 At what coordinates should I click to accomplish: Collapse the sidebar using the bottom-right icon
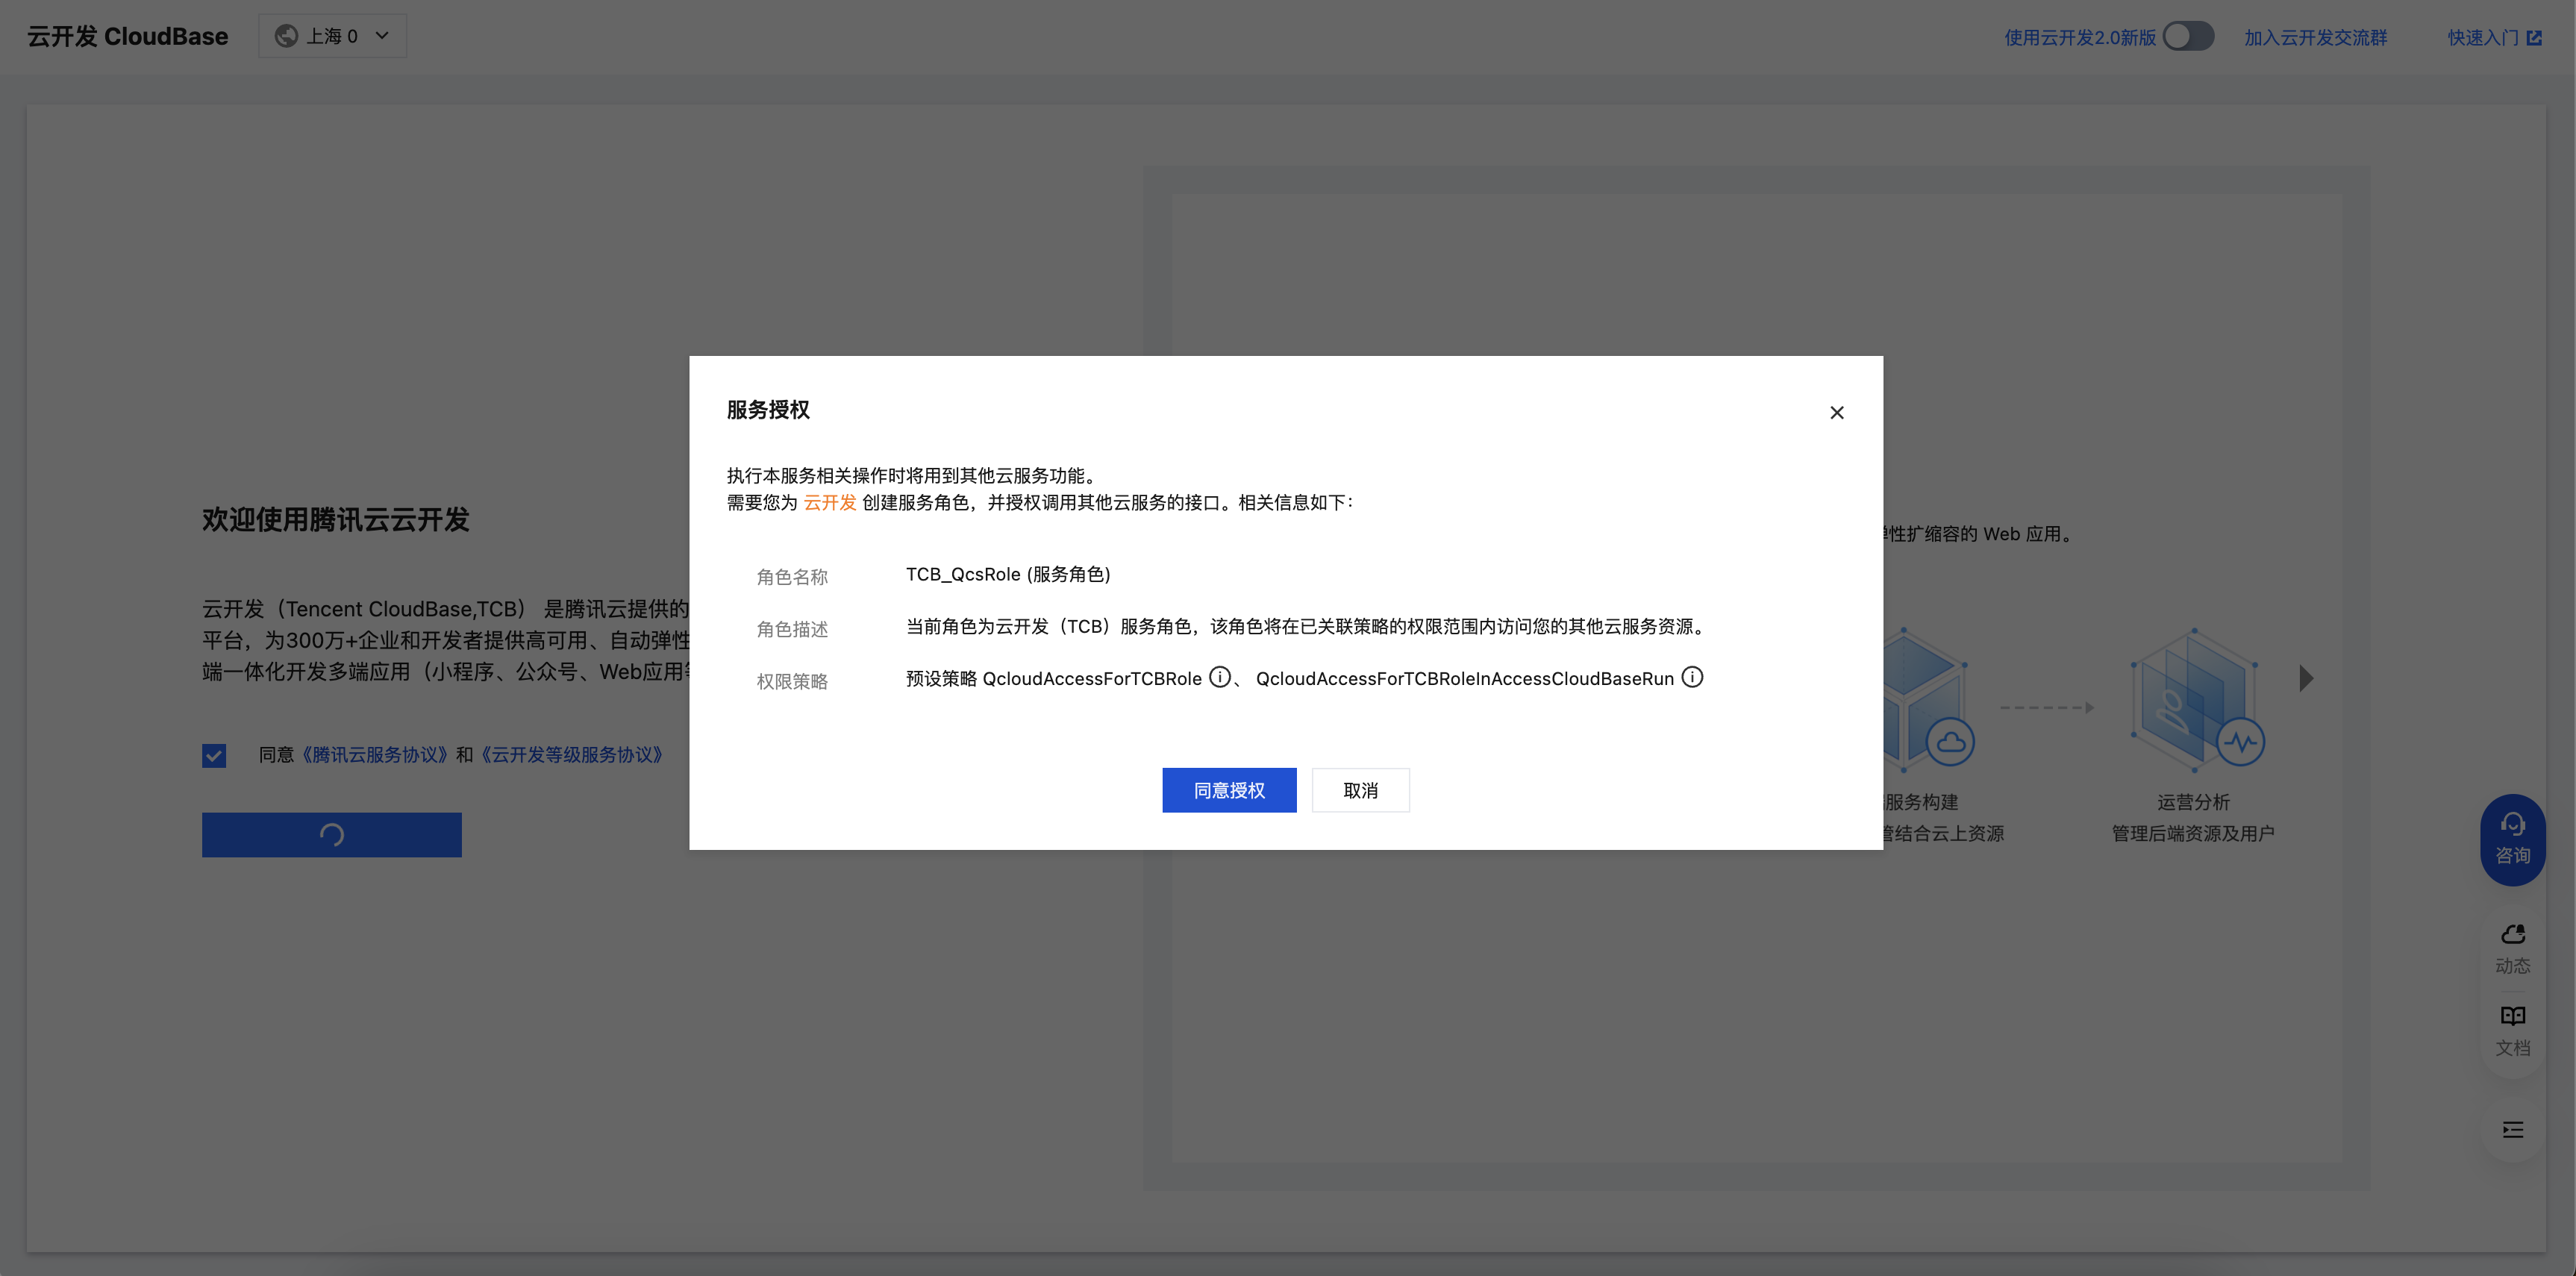point(2513,1130)
